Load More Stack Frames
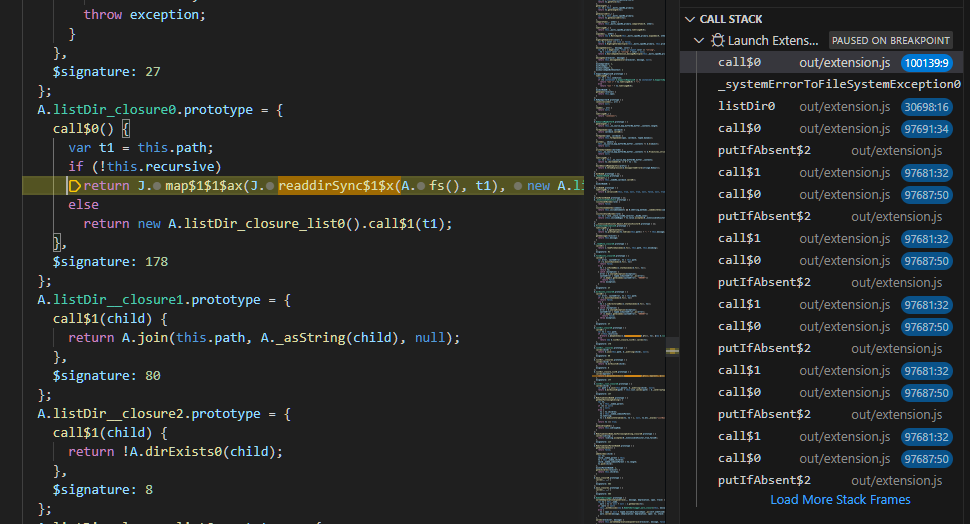The image size is (970, 524). point(840,499)
